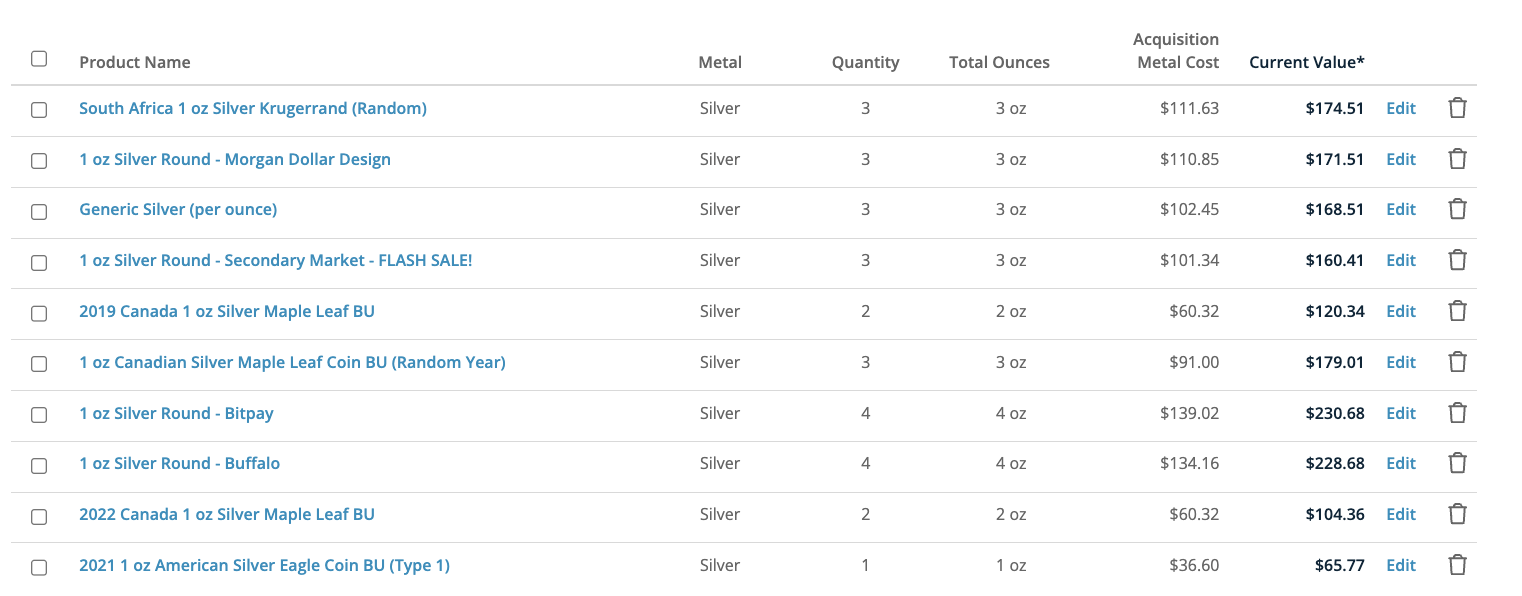The width and height of the screenshot is (1522, 596).
Task: Remove the Silver Round Buffalo entry
Action: point(1457,463)
